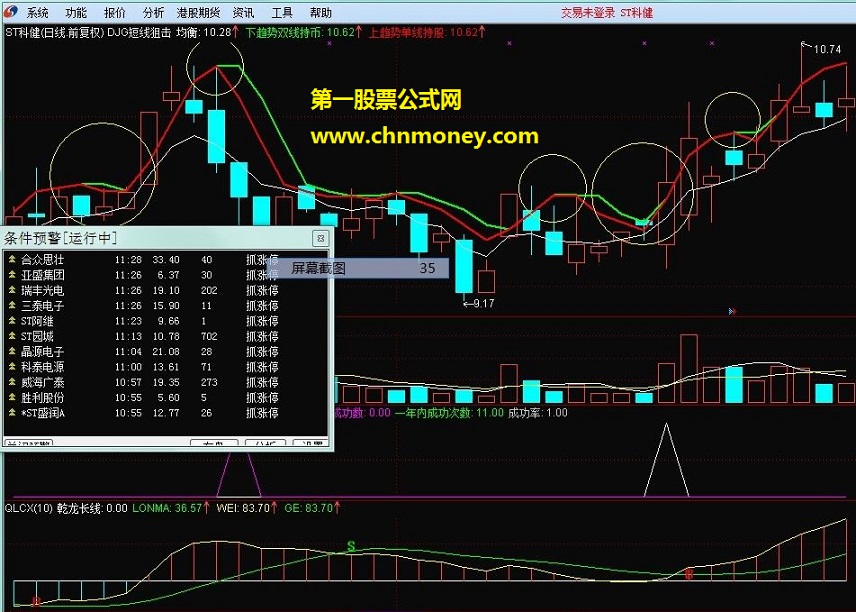Open the 港股期货 menu
856x612 pixels.
pos(198,13)
